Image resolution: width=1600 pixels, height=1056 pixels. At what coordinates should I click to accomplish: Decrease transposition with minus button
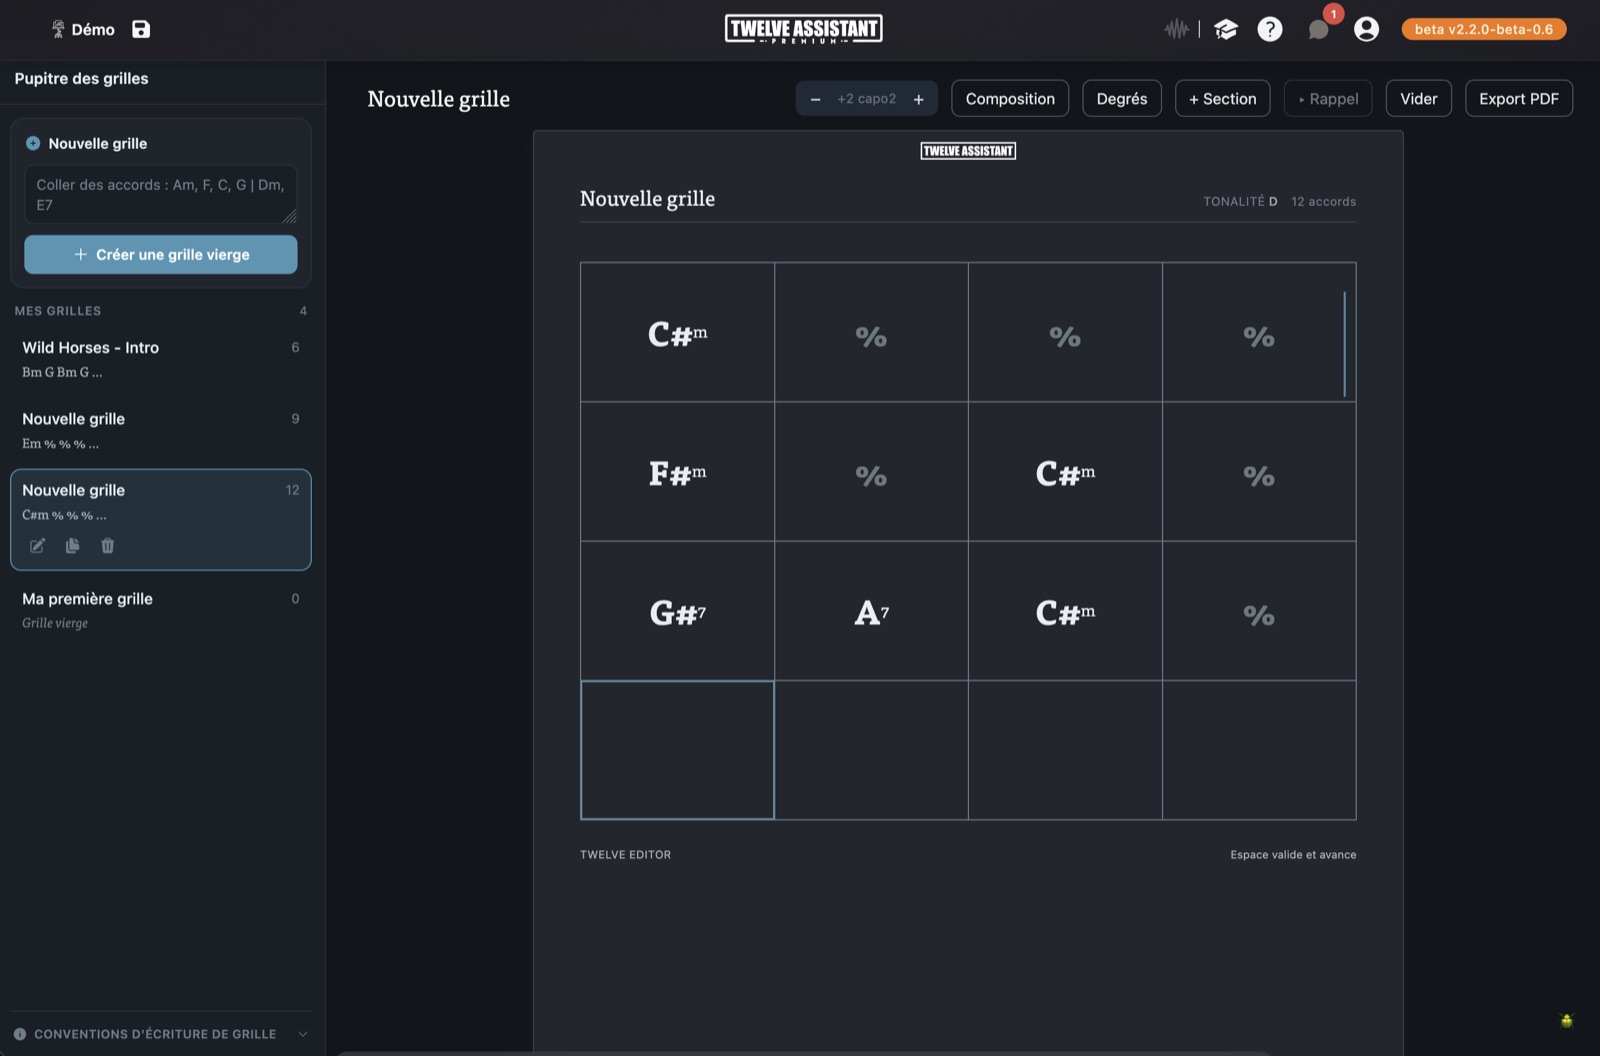pyautogui.click(x=815, y=99)
